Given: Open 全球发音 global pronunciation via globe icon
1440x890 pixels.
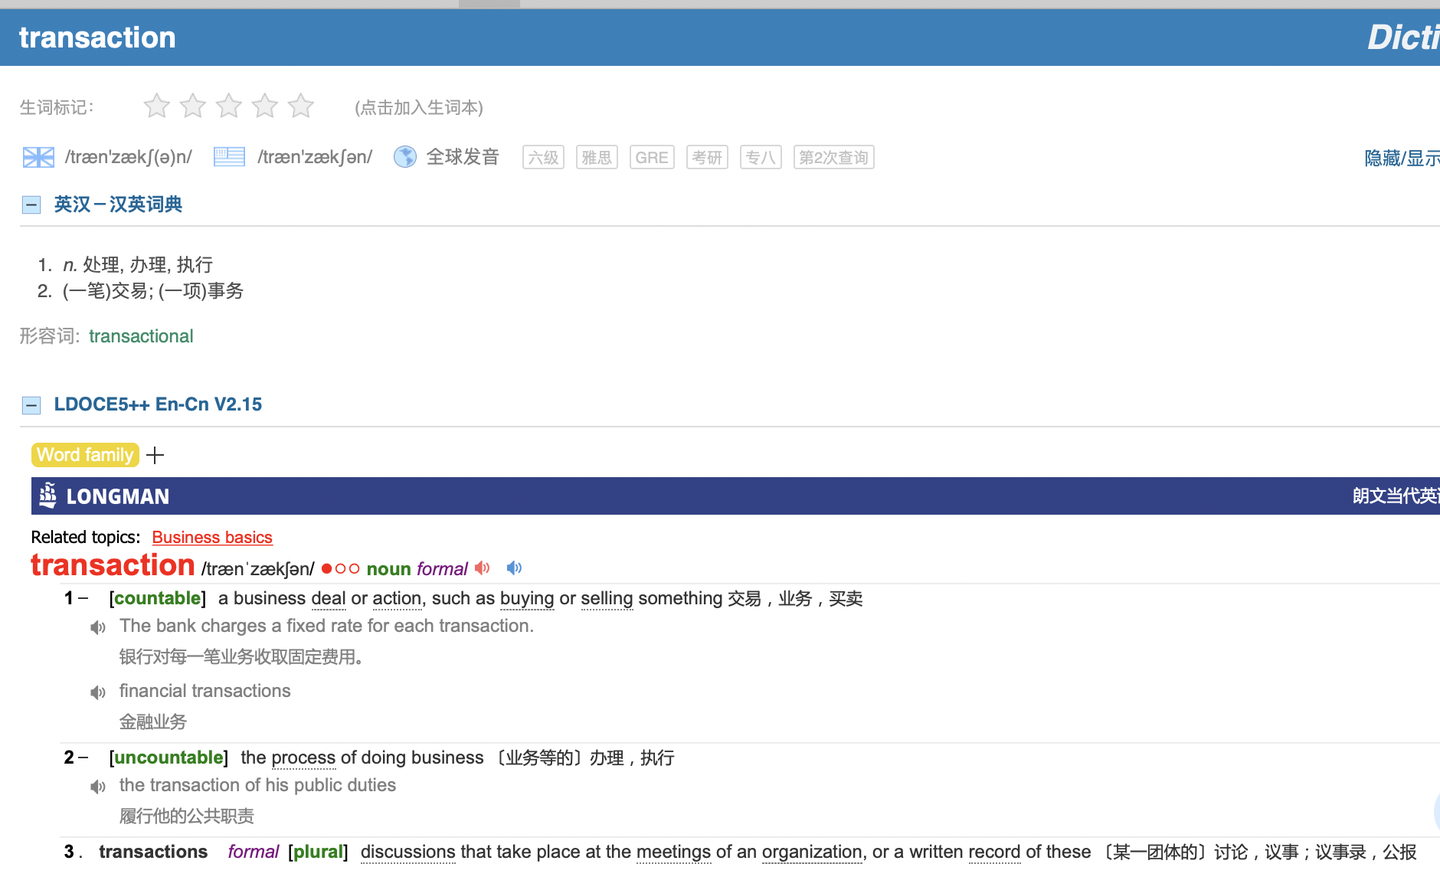Looking at the screenshot, I should [405, 157].
